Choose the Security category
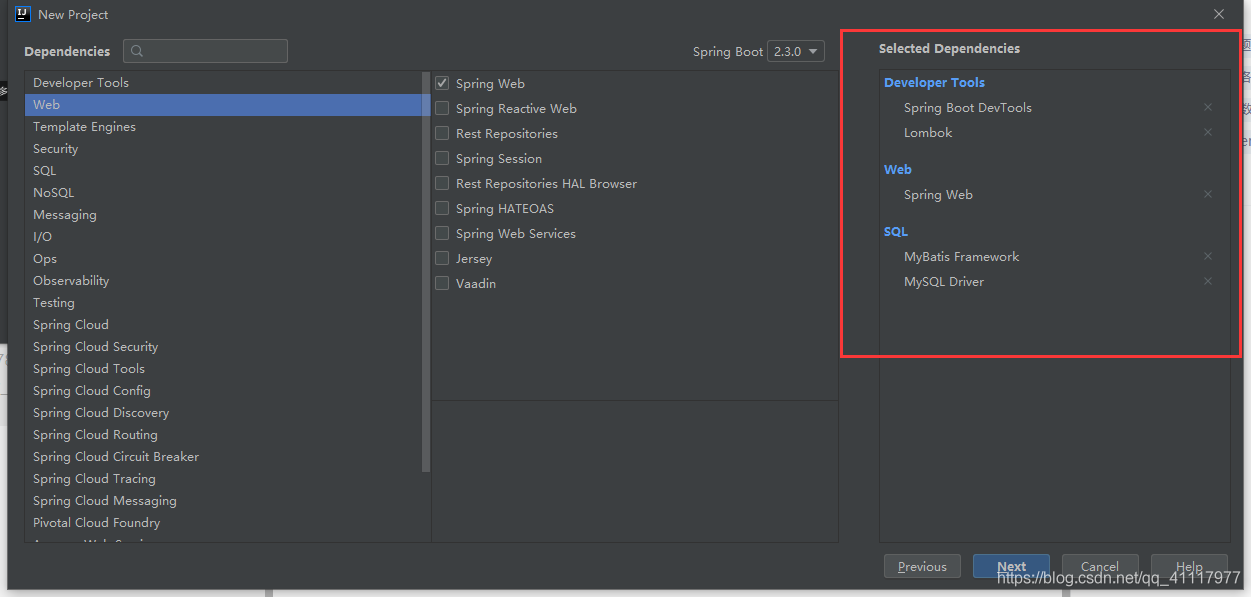1251x597 pixels. pyautogui.click(x=223, y=148)
